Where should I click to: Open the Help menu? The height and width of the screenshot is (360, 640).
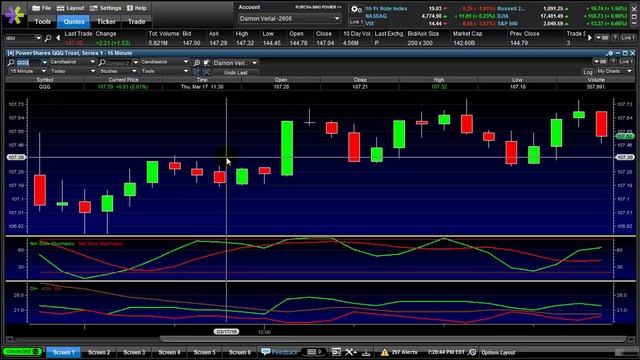point(137,8)
